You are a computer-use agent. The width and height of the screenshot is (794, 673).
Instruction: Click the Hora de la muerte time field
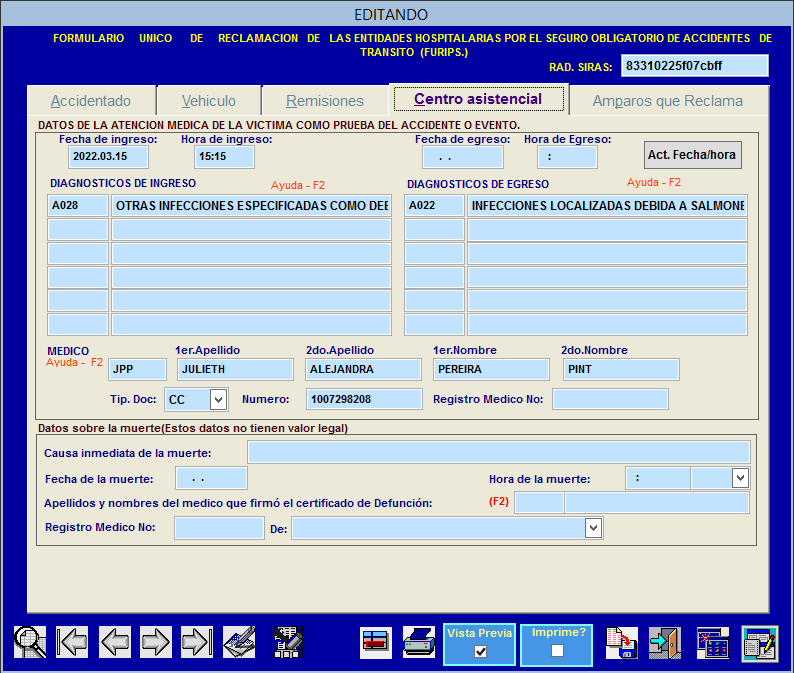click(x=658, y=478)
